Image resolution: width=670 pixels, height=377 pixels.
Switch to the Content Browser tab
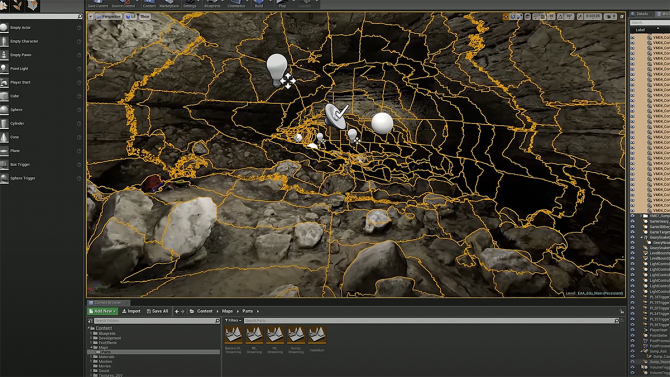[x=108, y=303]
